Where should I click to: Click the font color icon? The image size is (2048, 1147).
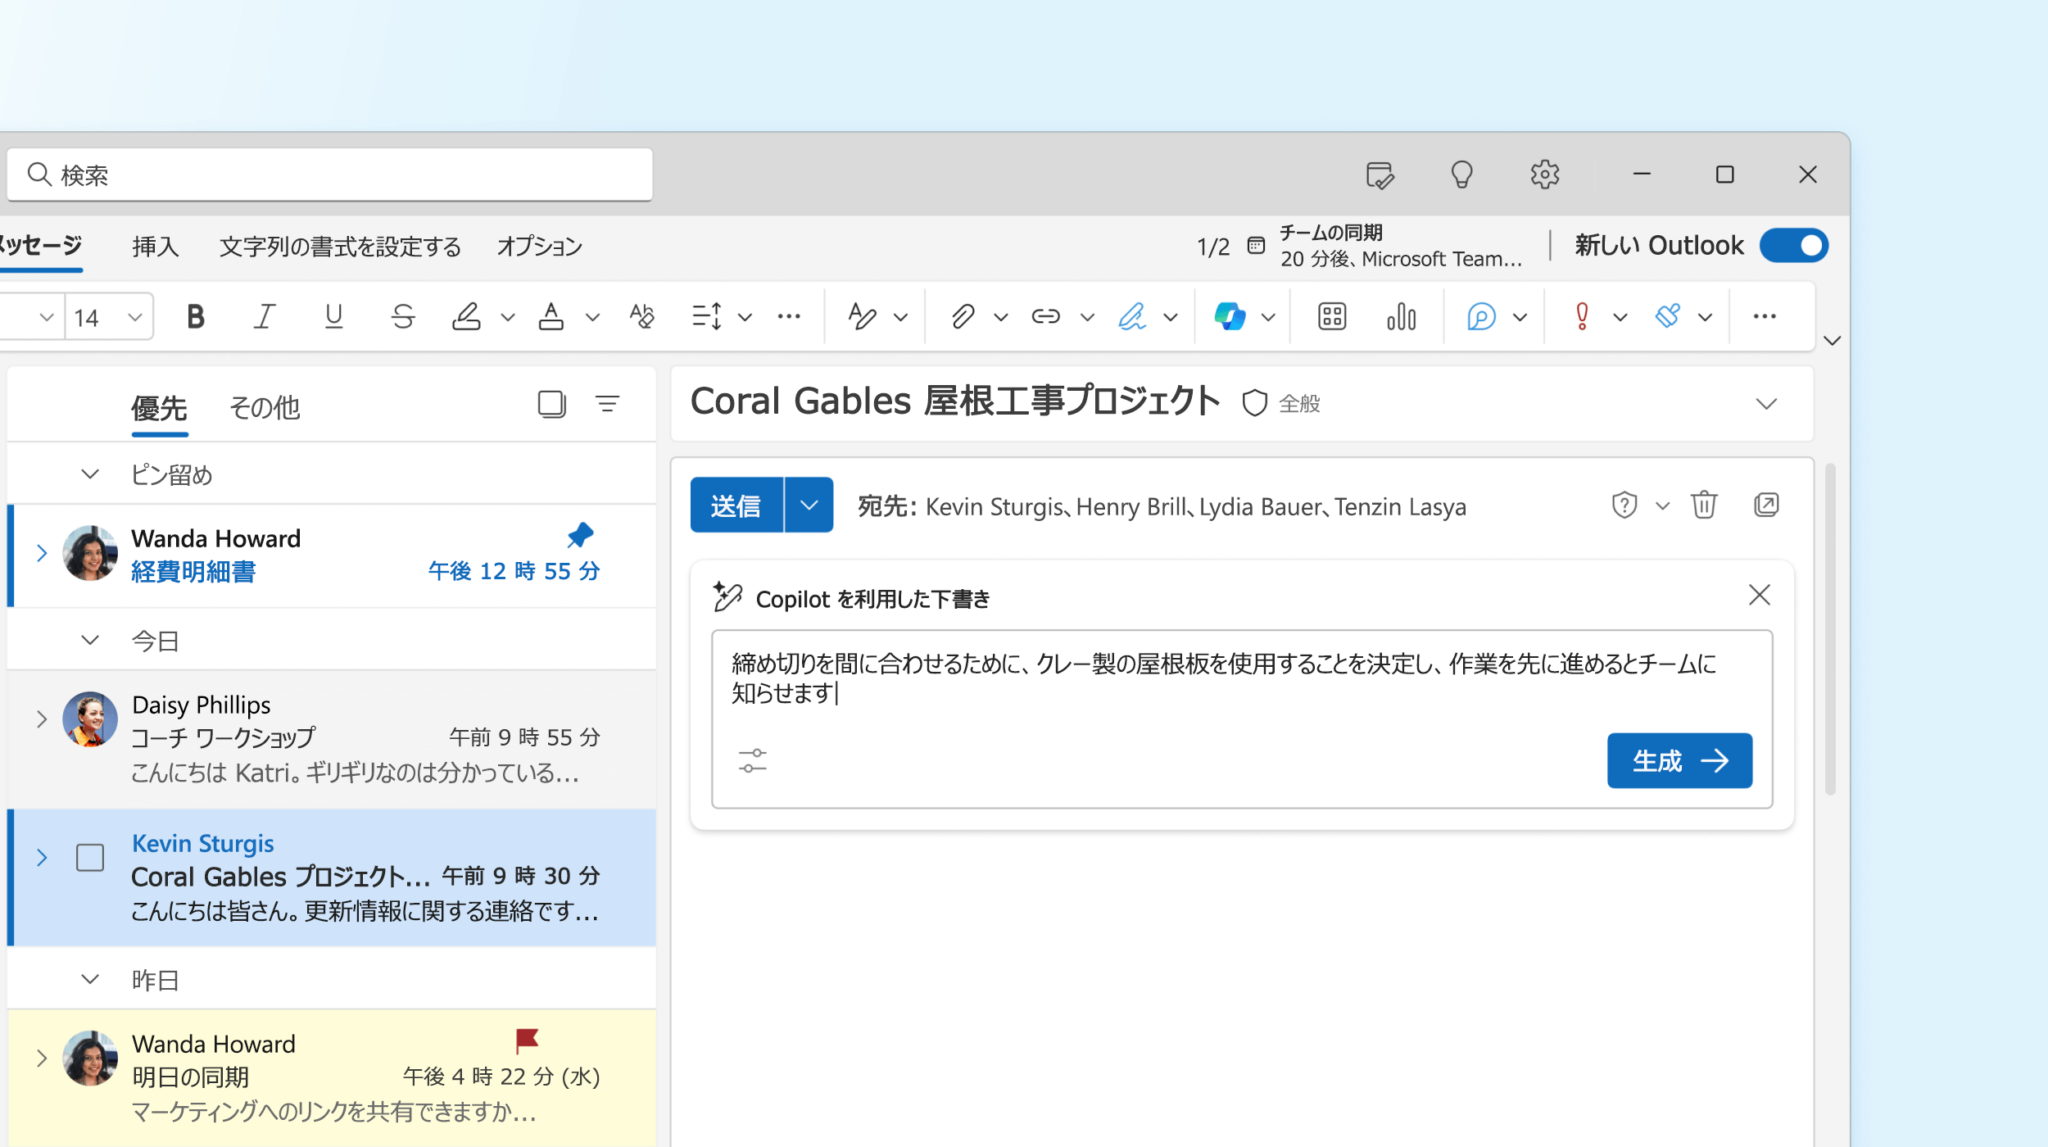point(551,317)
